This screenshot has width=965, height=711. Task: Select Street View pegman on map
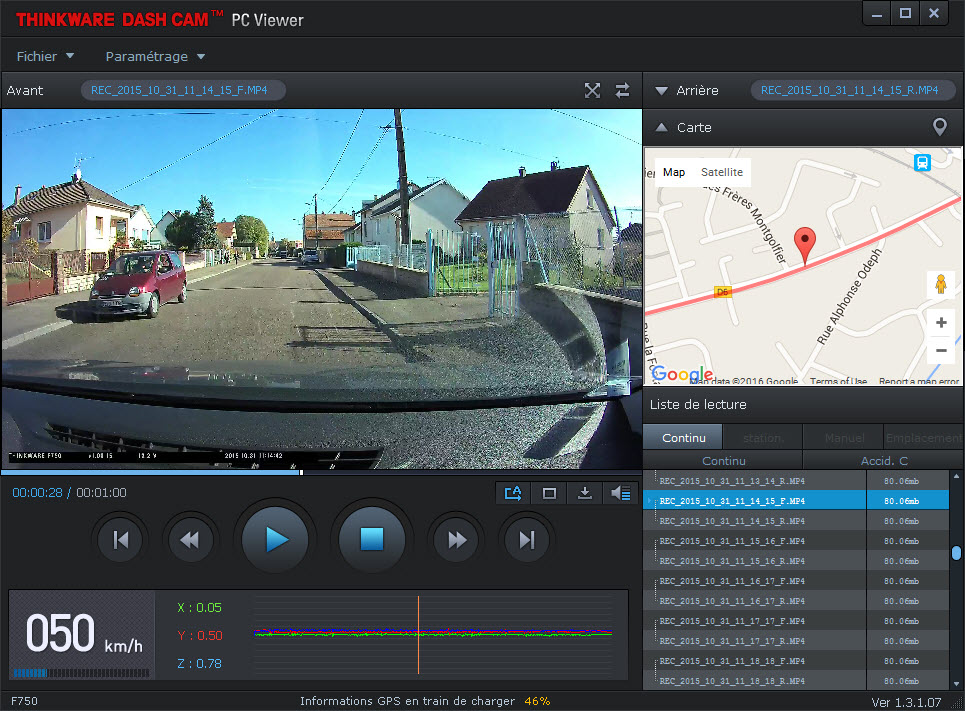pos(940,284)
